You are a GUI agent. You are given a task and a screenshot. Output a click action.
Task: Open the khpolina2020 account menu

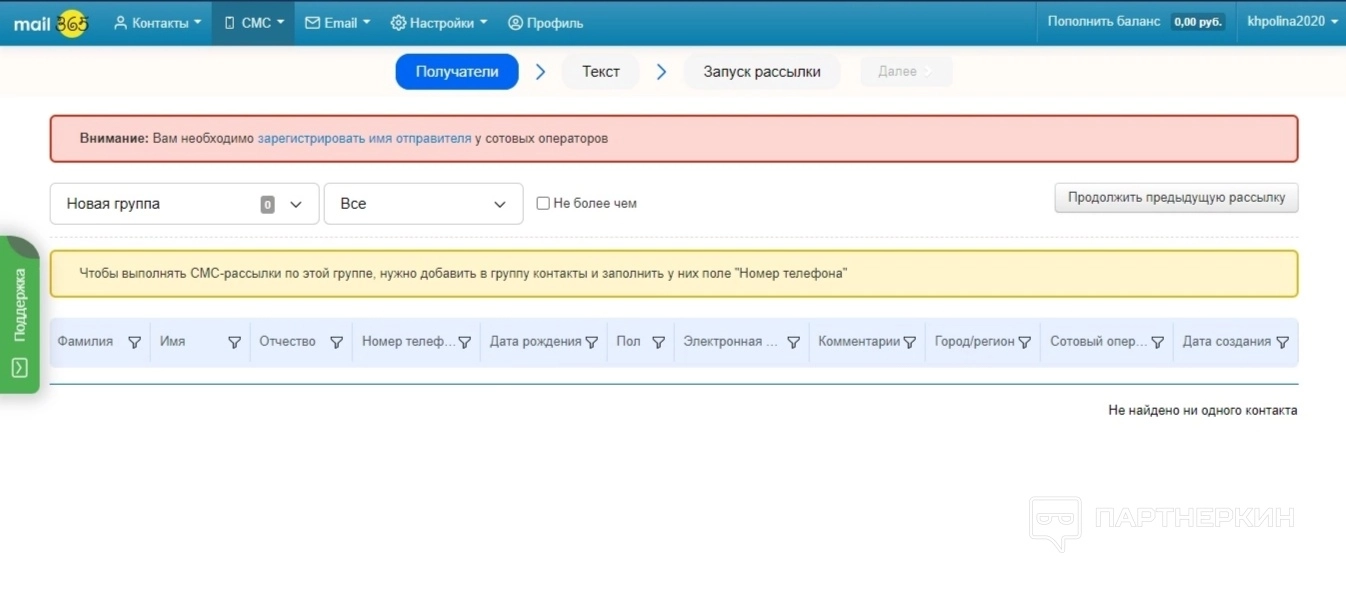coord(1292,22)
